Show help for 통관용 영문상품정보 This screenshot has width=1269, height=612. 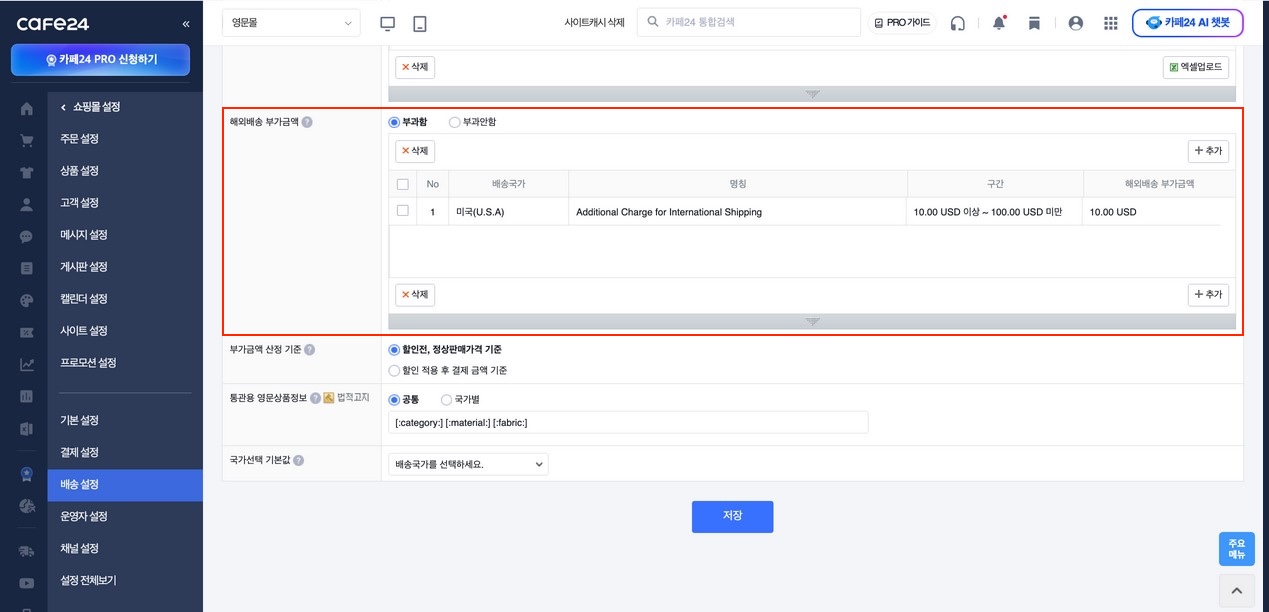click(315, 398)
